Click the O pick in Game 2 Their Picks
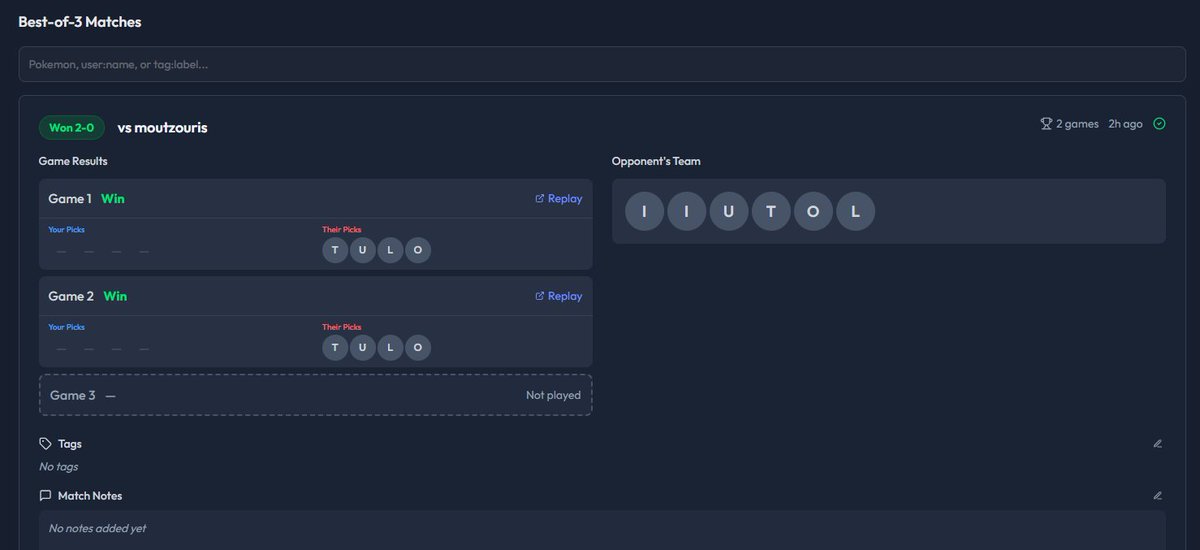This screenshot has width=1200, height=550. pos(418,347)
